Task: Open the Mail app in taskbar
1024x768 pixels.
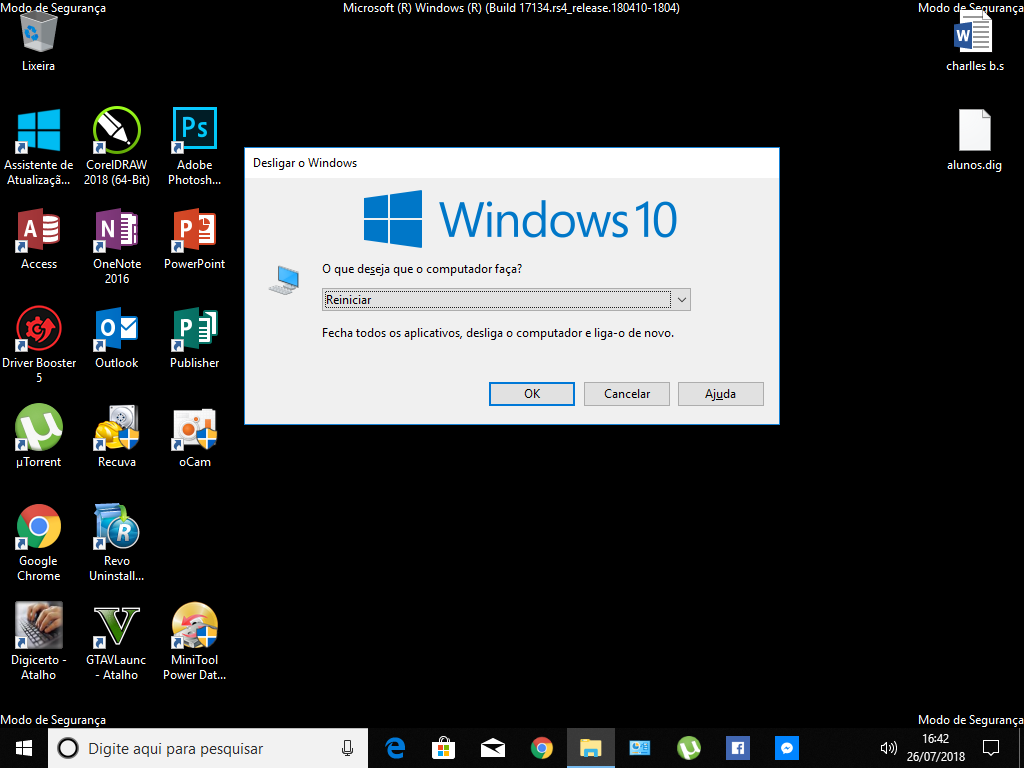Action: pos(493,748)
